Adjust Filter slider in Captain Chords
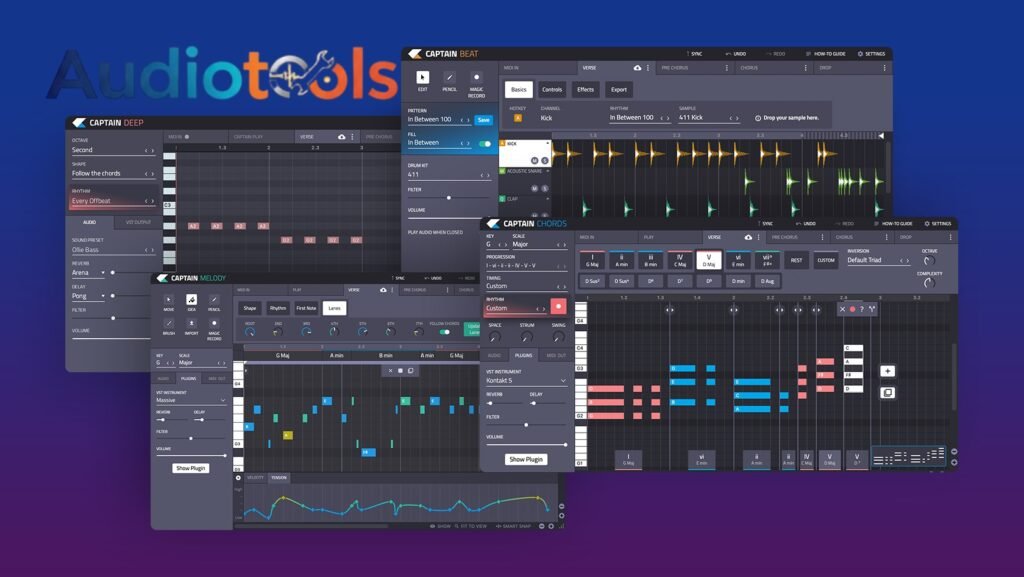The height and width of the screenshot is (577, 1024). [526, 425]
